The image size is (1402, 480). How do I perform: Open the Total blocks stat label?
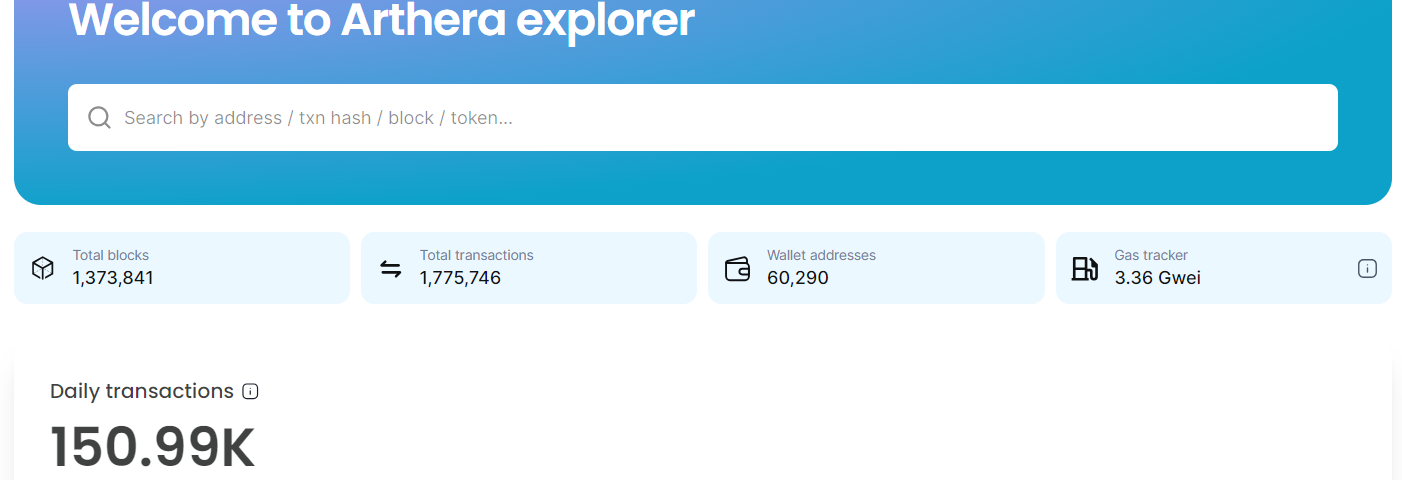[x=111, y=255]
